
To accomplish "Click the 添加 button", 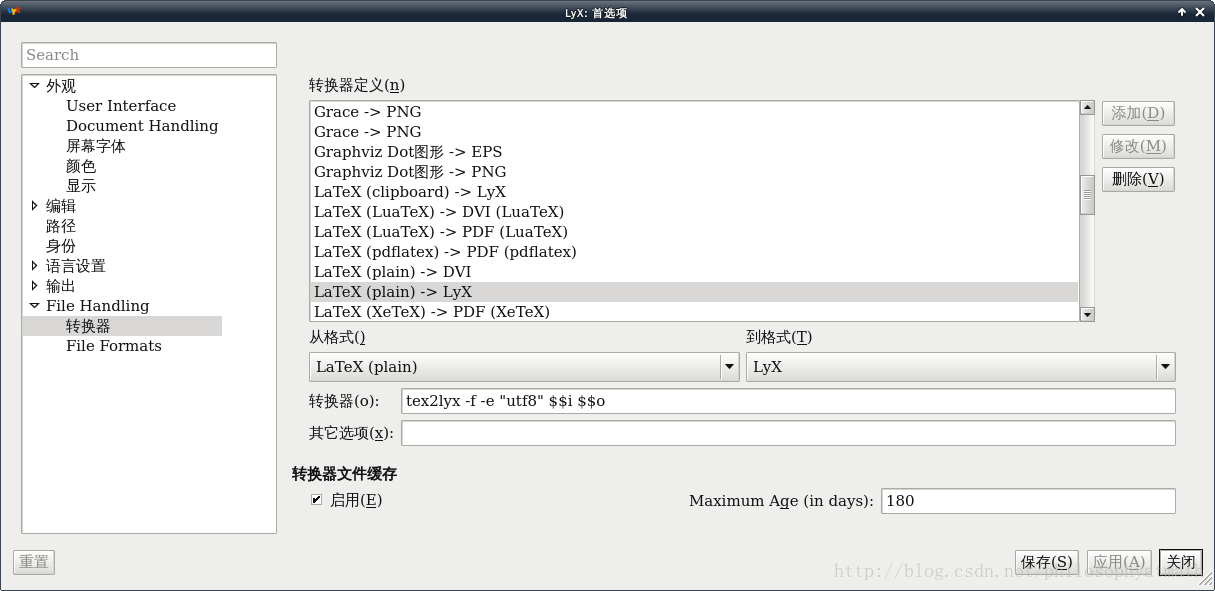I will (1138, 113).
